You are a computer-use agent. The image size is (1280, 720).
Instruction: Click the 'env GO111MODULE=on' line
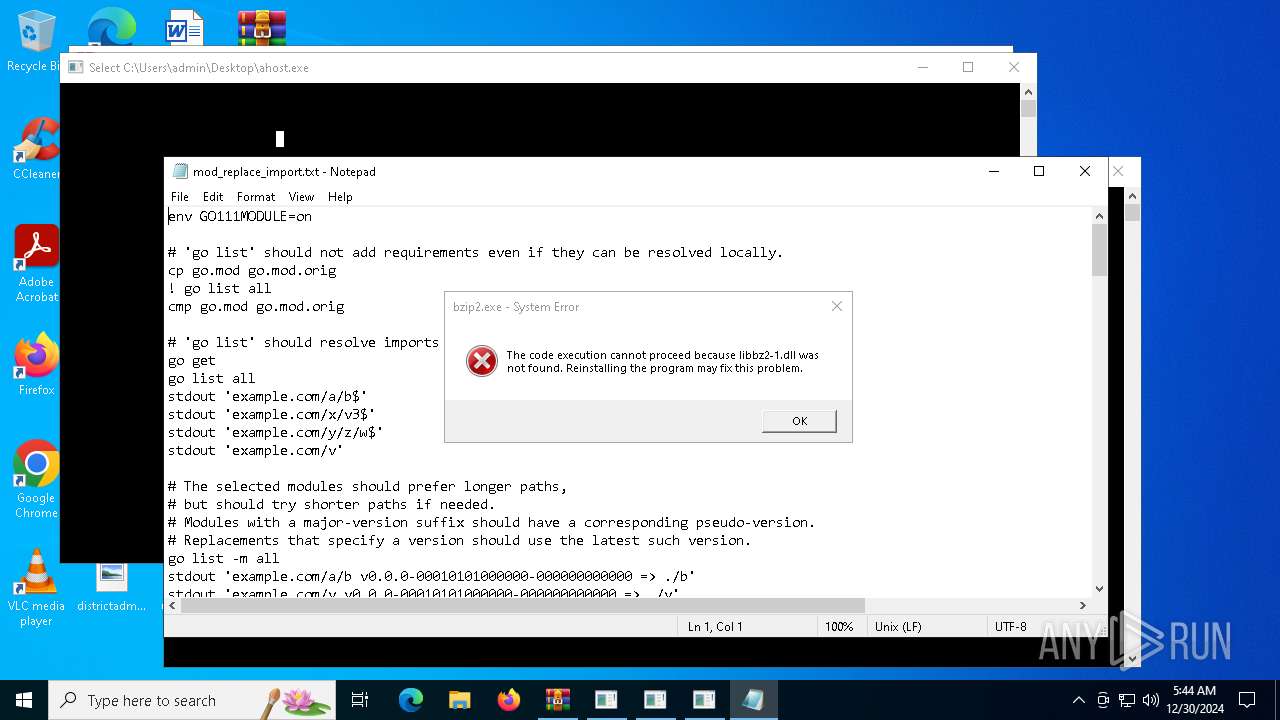(x=240, y=216)
